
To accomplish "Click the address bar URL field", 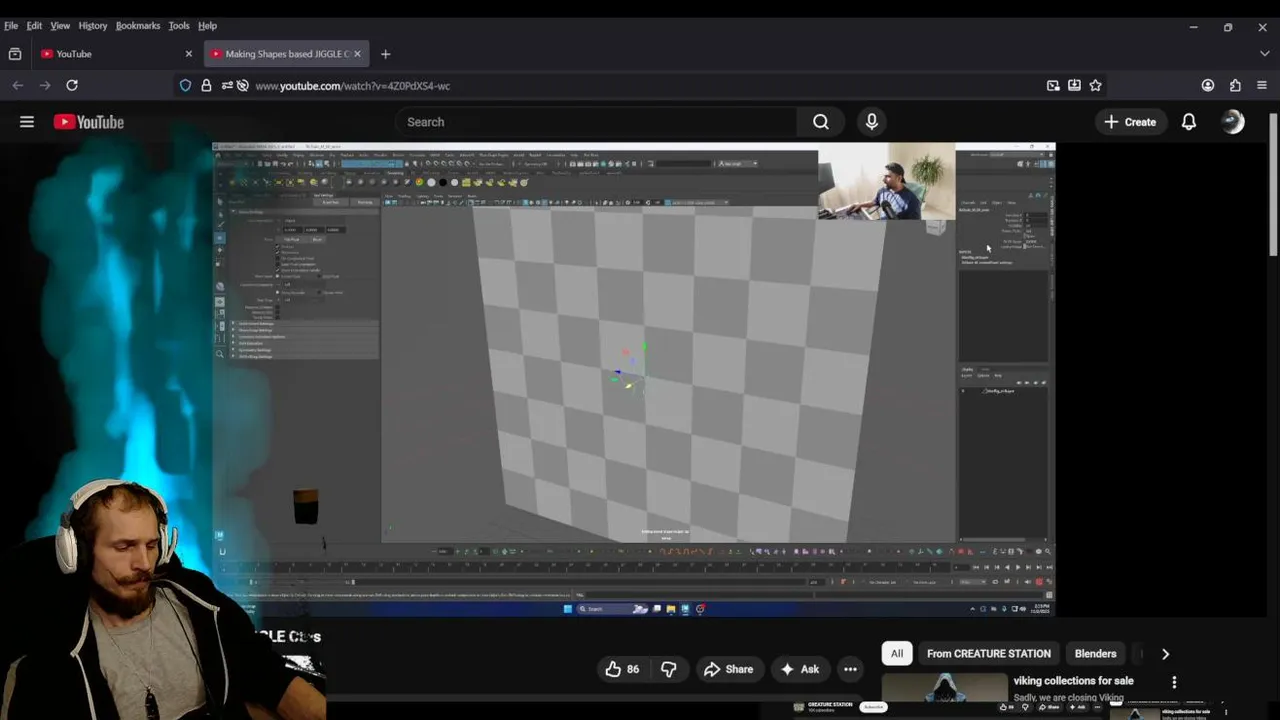I will point(640,86).
